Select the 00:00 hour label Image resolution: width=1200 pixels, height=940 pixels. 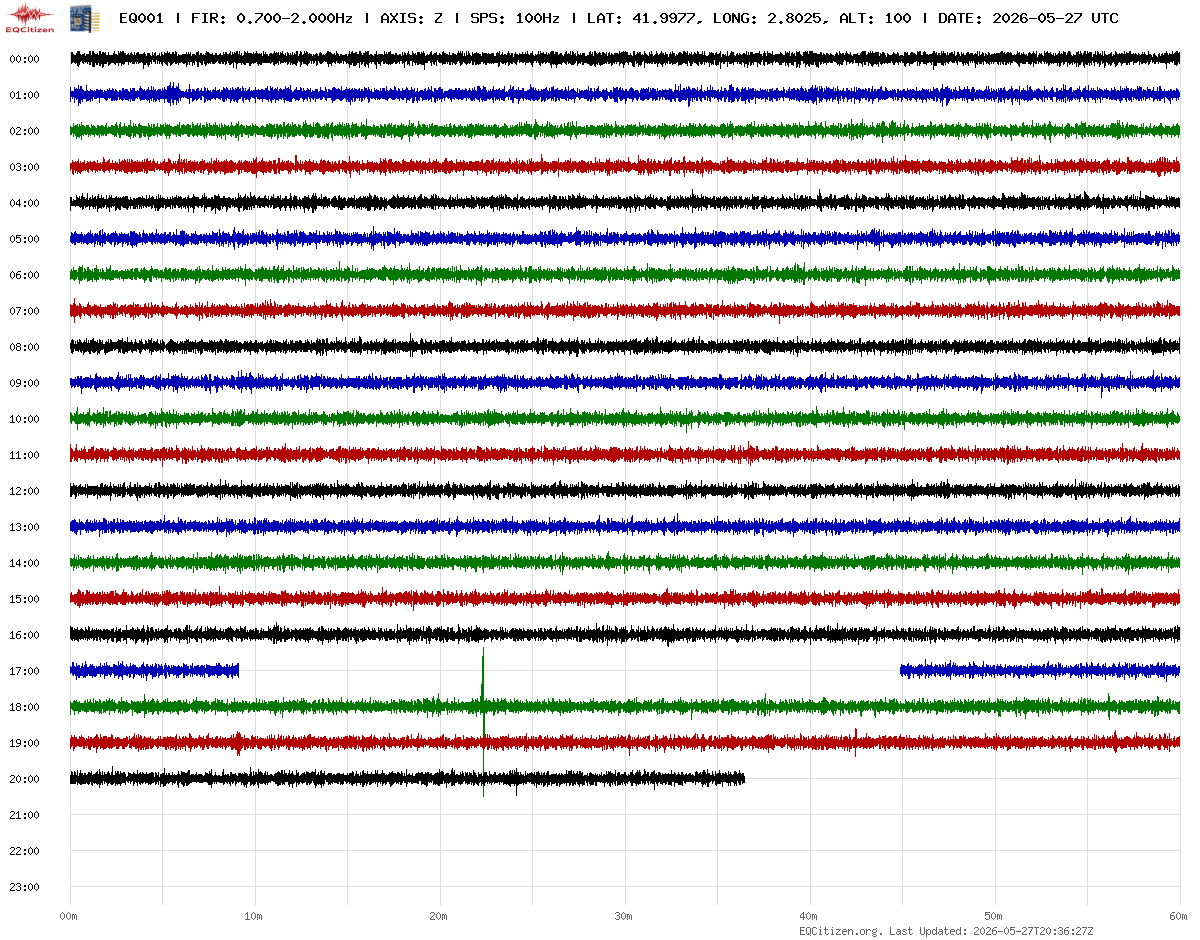tap(24, 59)
